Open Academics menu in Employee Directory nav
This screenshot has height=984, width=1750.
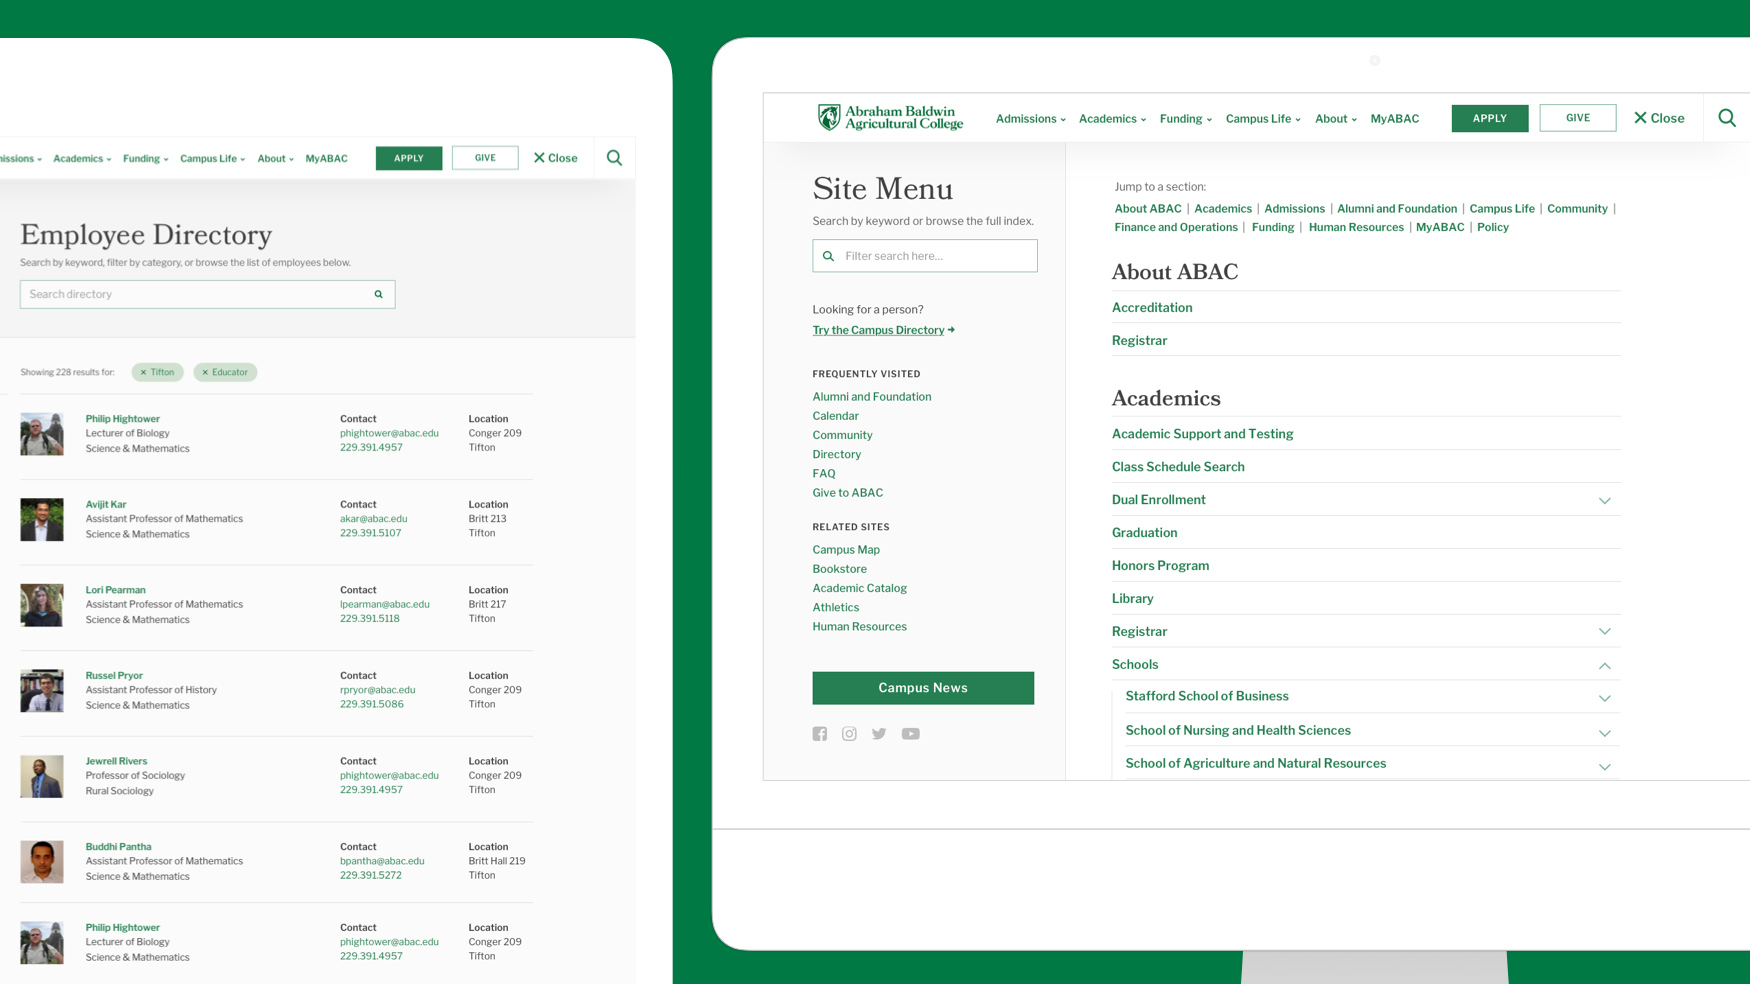(x=82, y=159)
